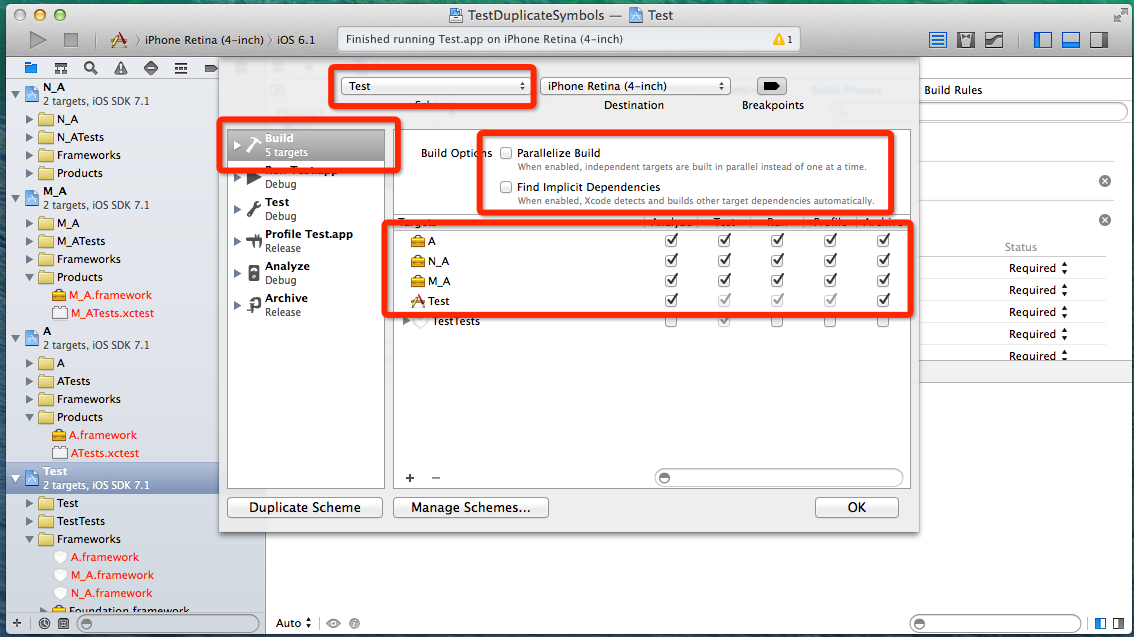Image resolution: width=1134 pixels, height=637 pixels.
Task: Click the filter field at bottom right
Action: point(994,623)
